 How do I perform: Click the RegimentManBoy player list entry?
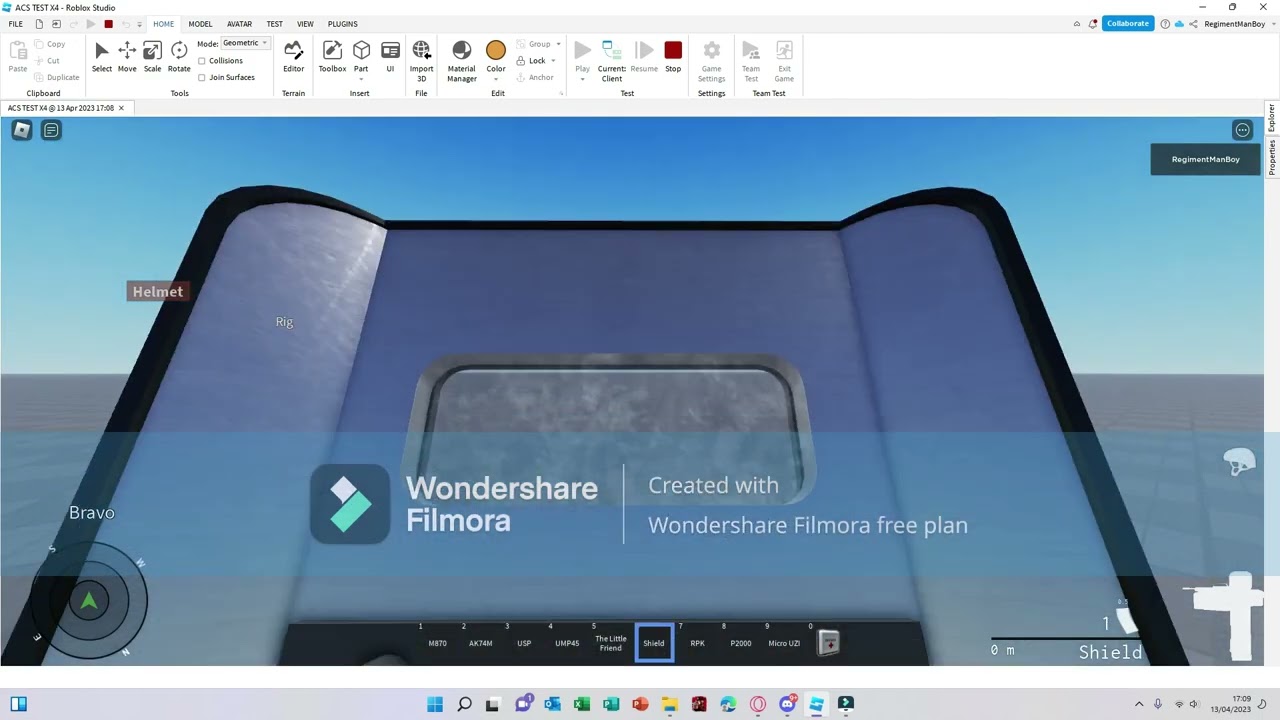pyautogui.click(x=1205, y=159)
